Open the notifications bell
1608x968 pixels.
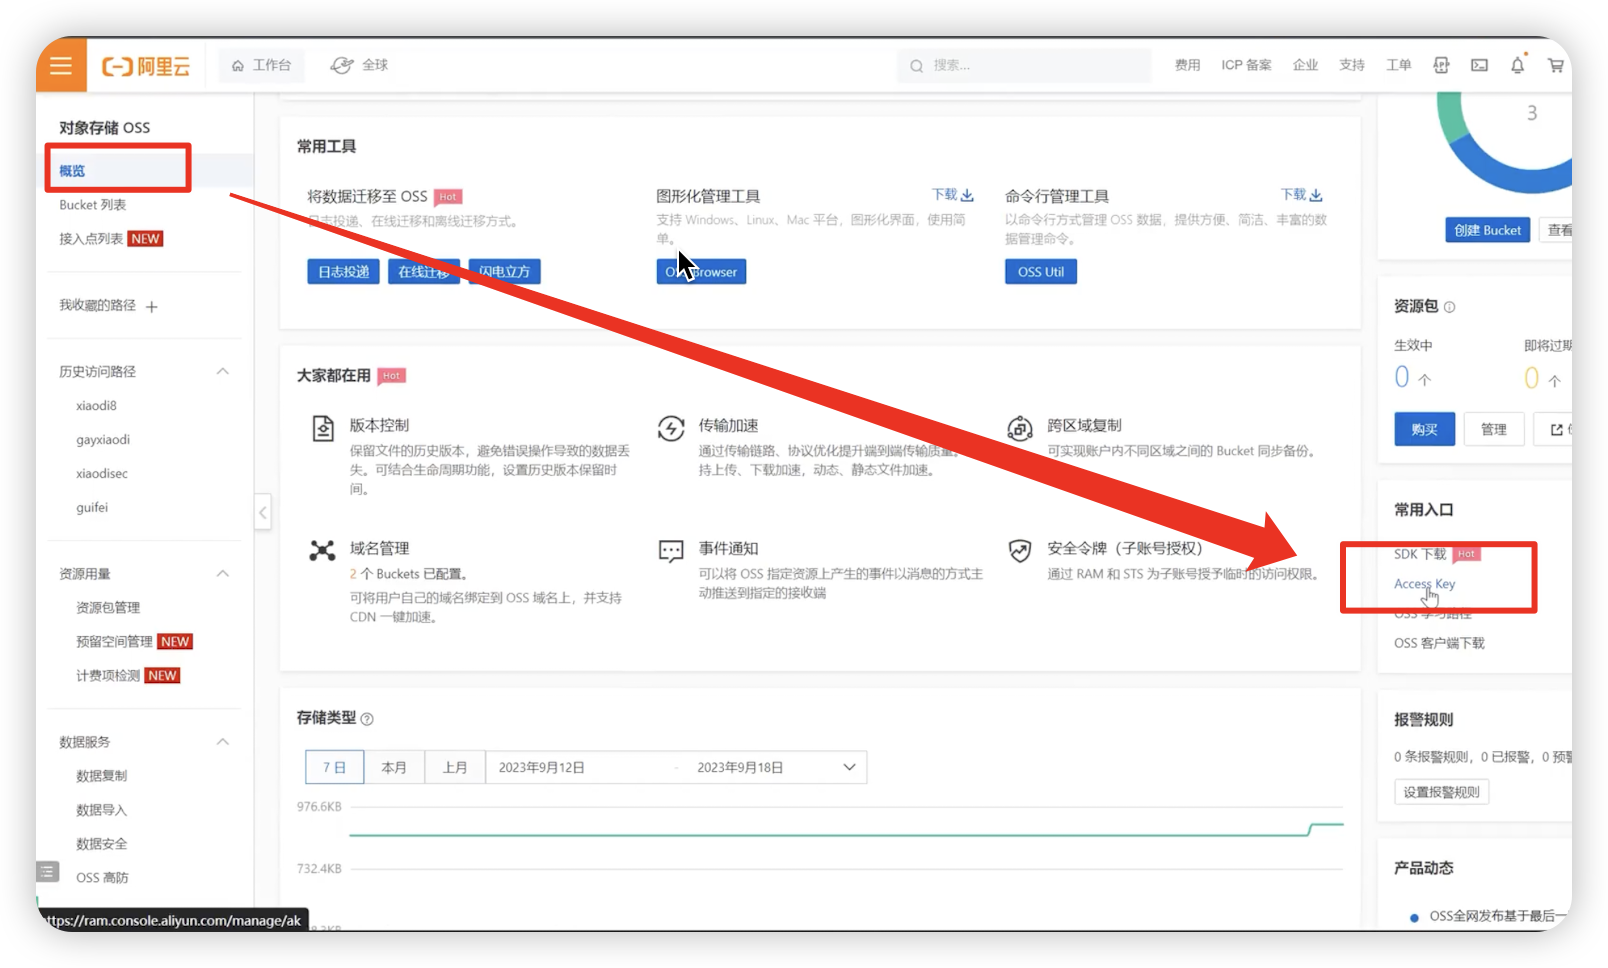pos(1517,65)
